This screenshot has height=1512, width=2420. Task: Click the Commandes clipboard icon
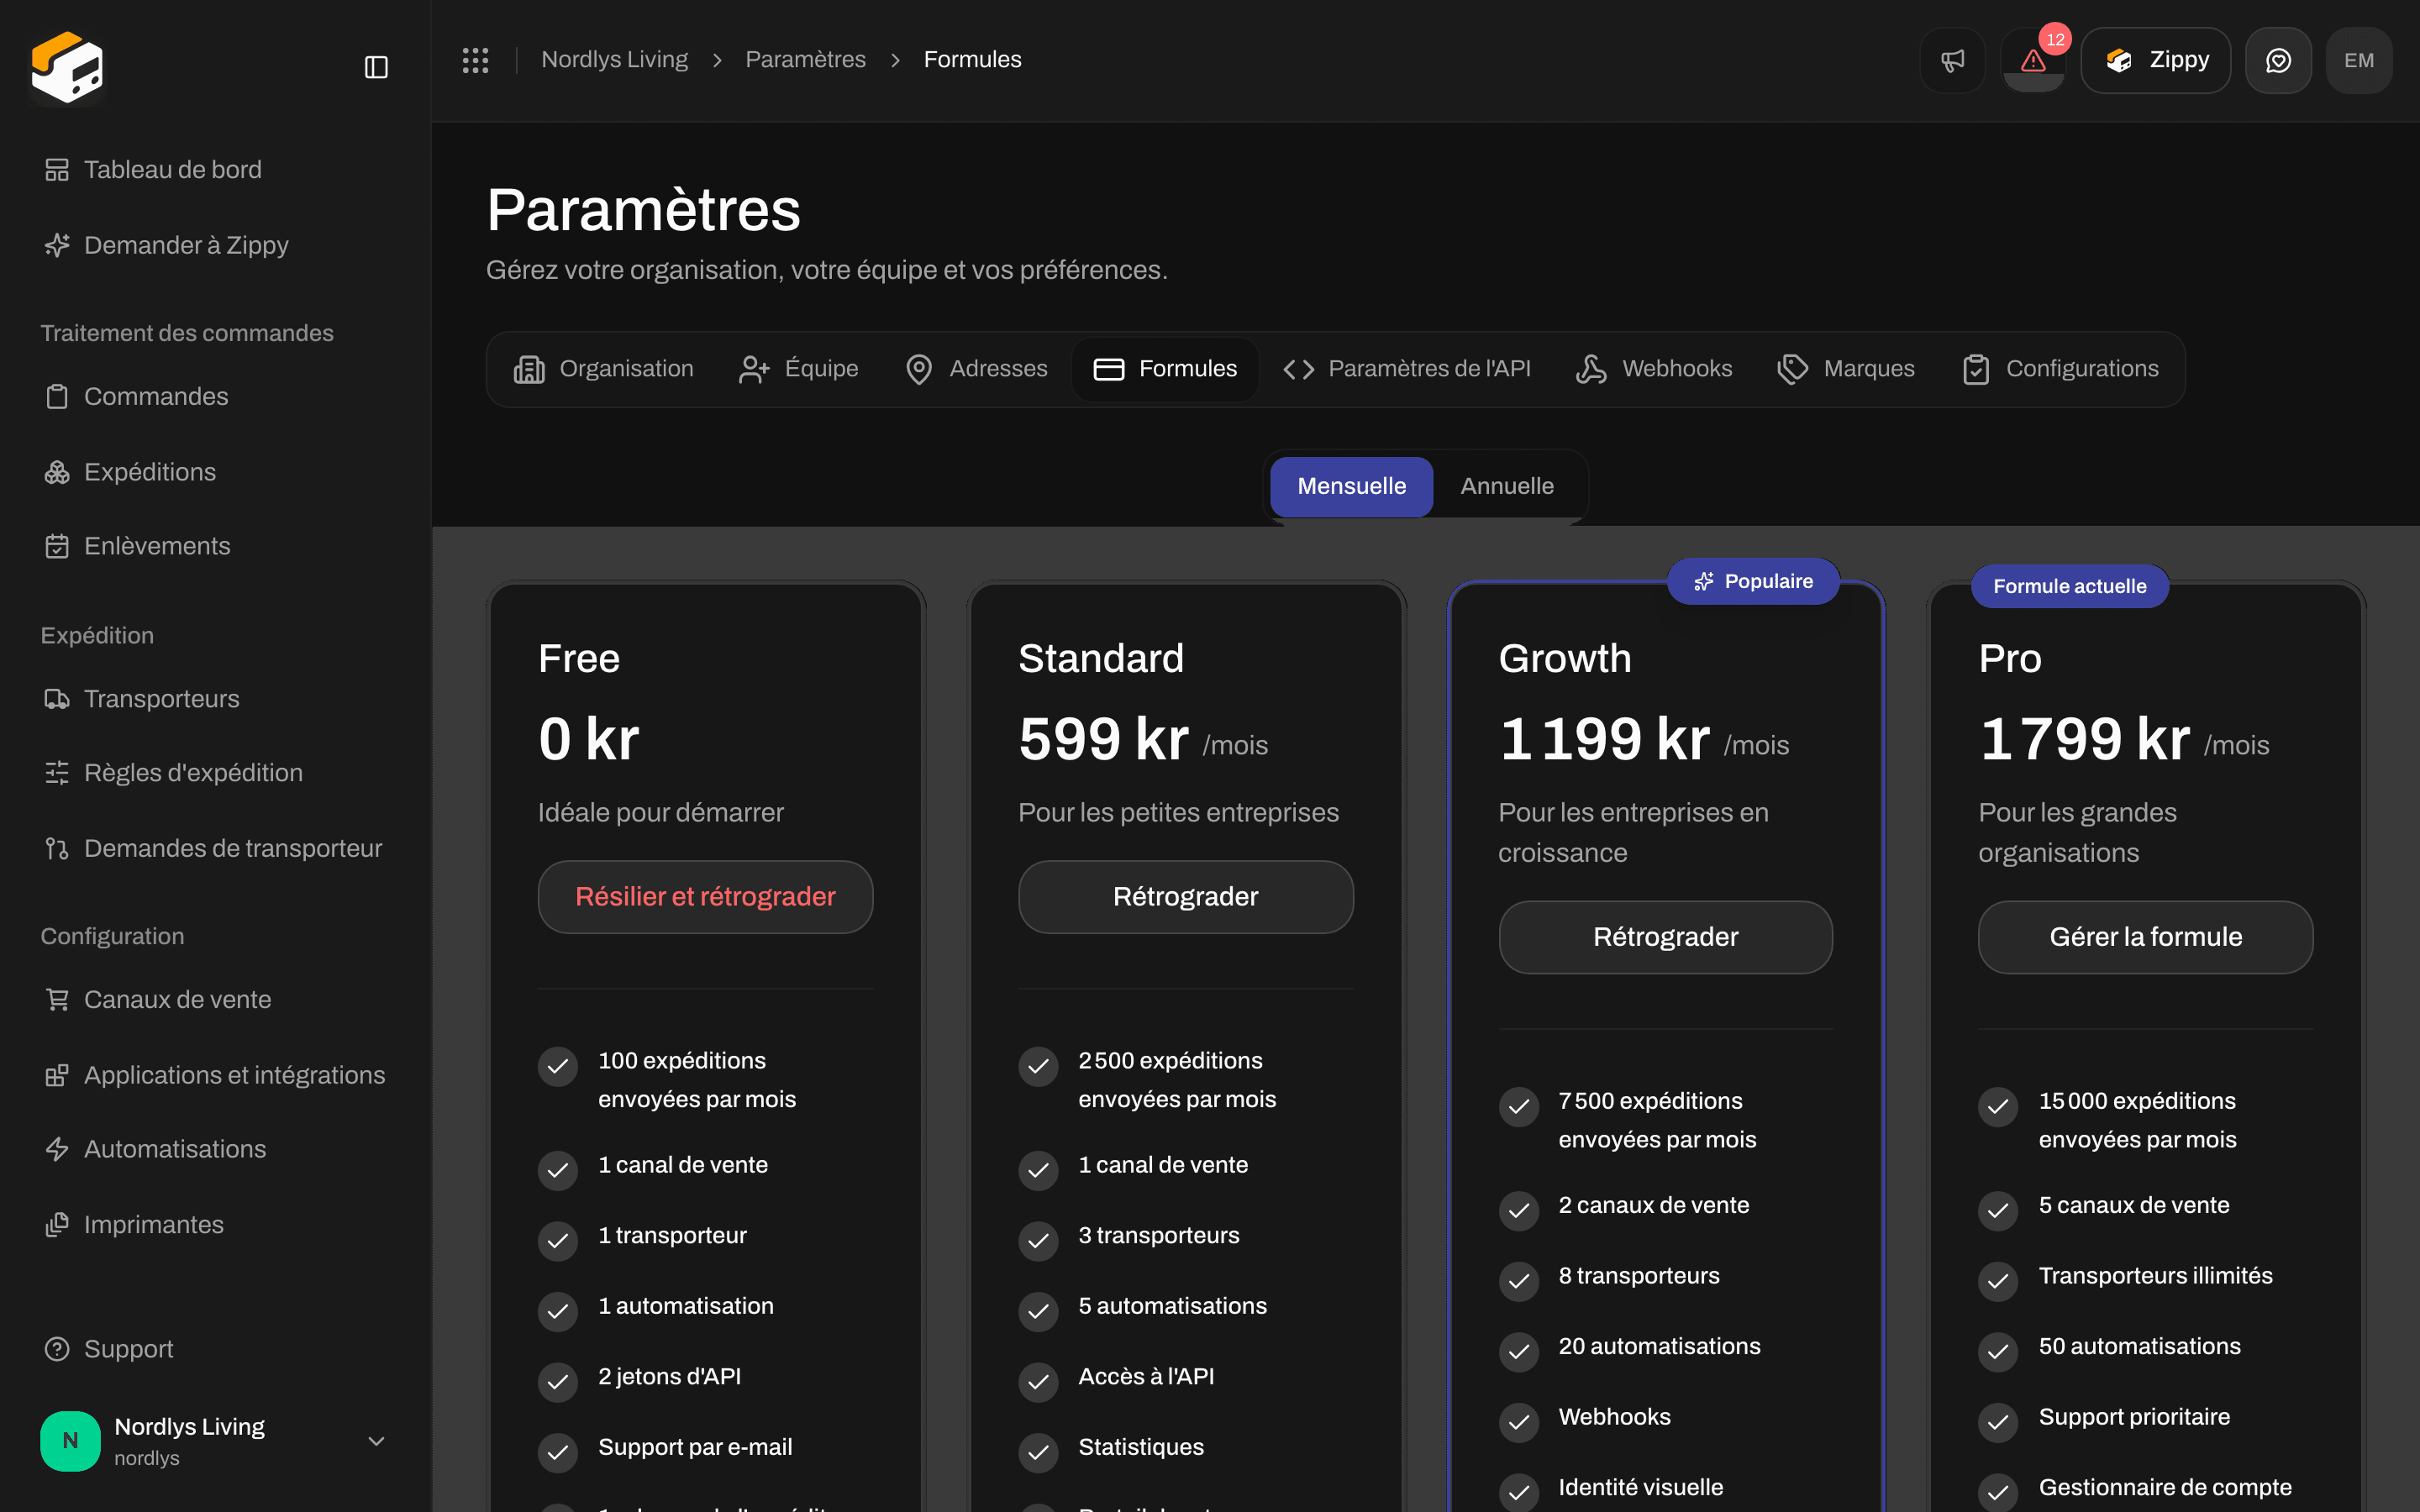pyautogui.click(x=57, y=397)
